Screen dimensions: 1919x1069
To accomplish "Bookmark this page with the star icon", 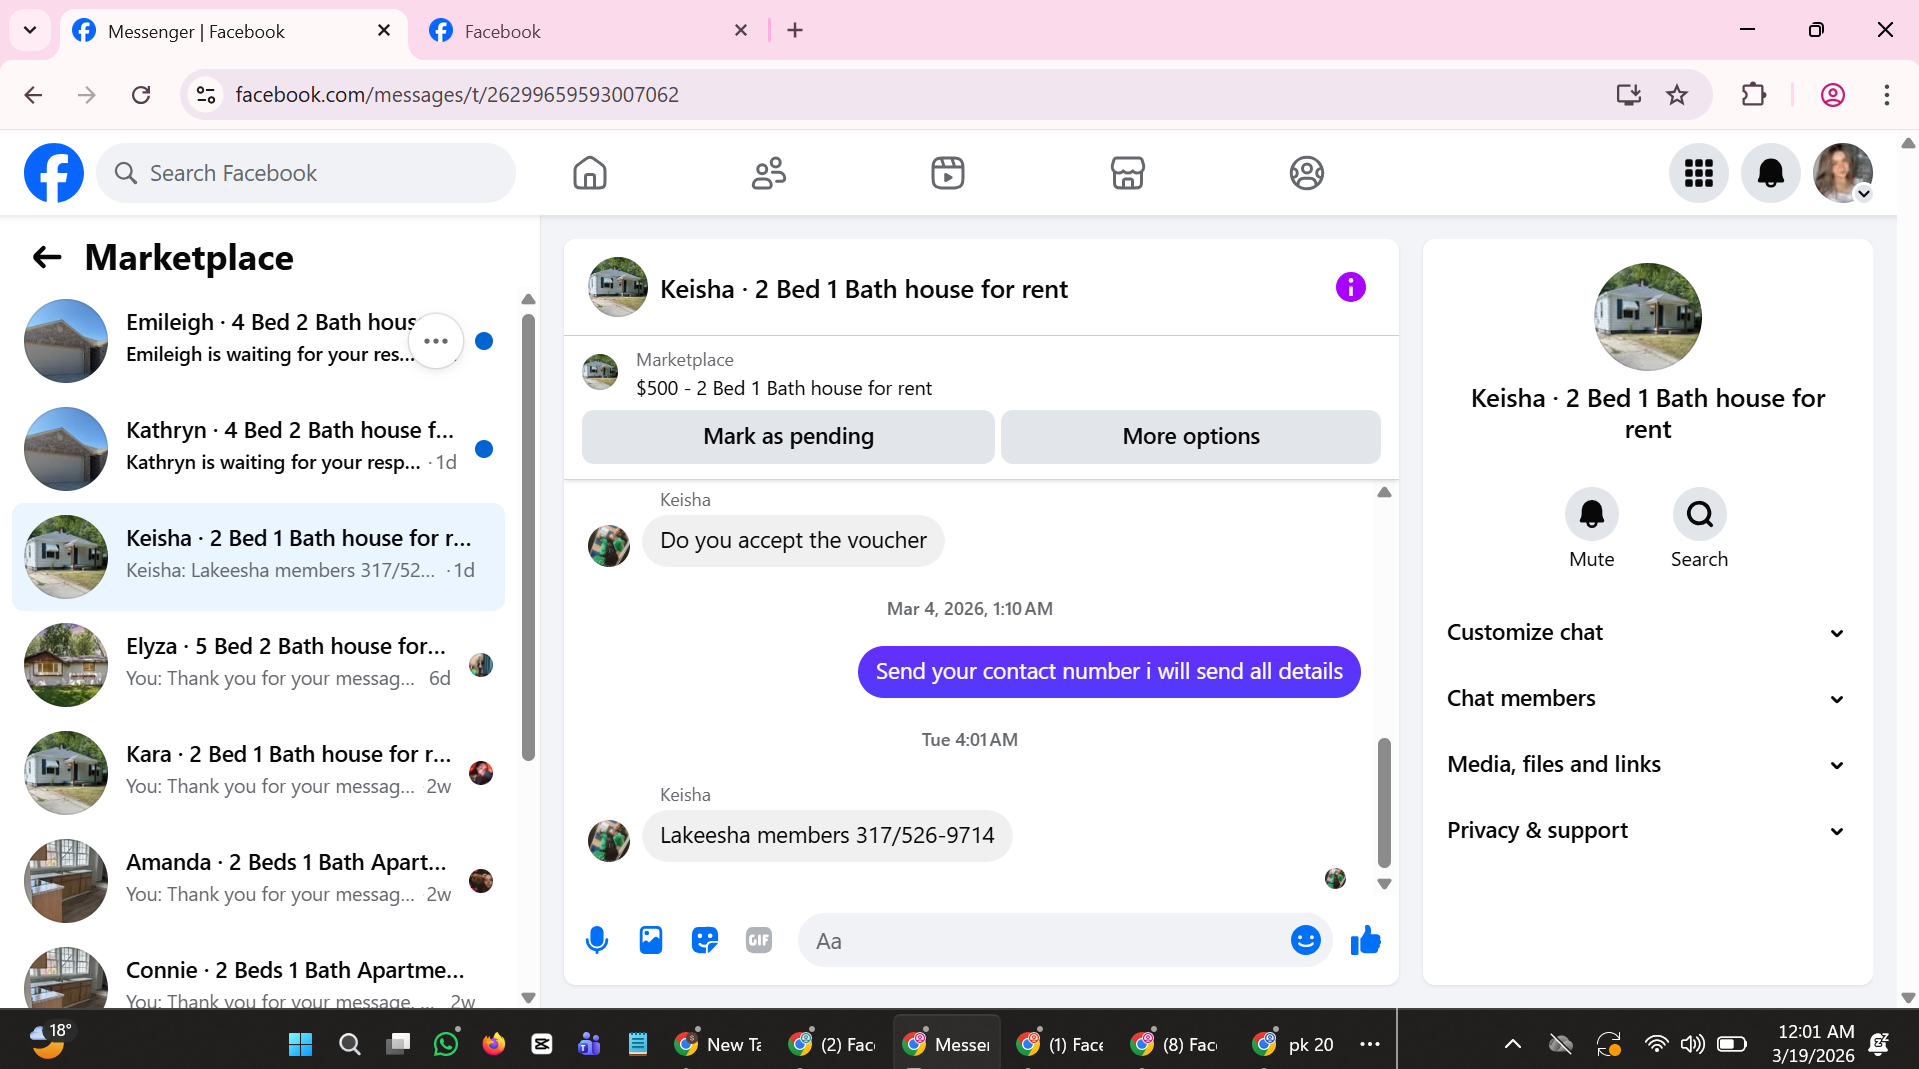I will [x=1677, y=95].
